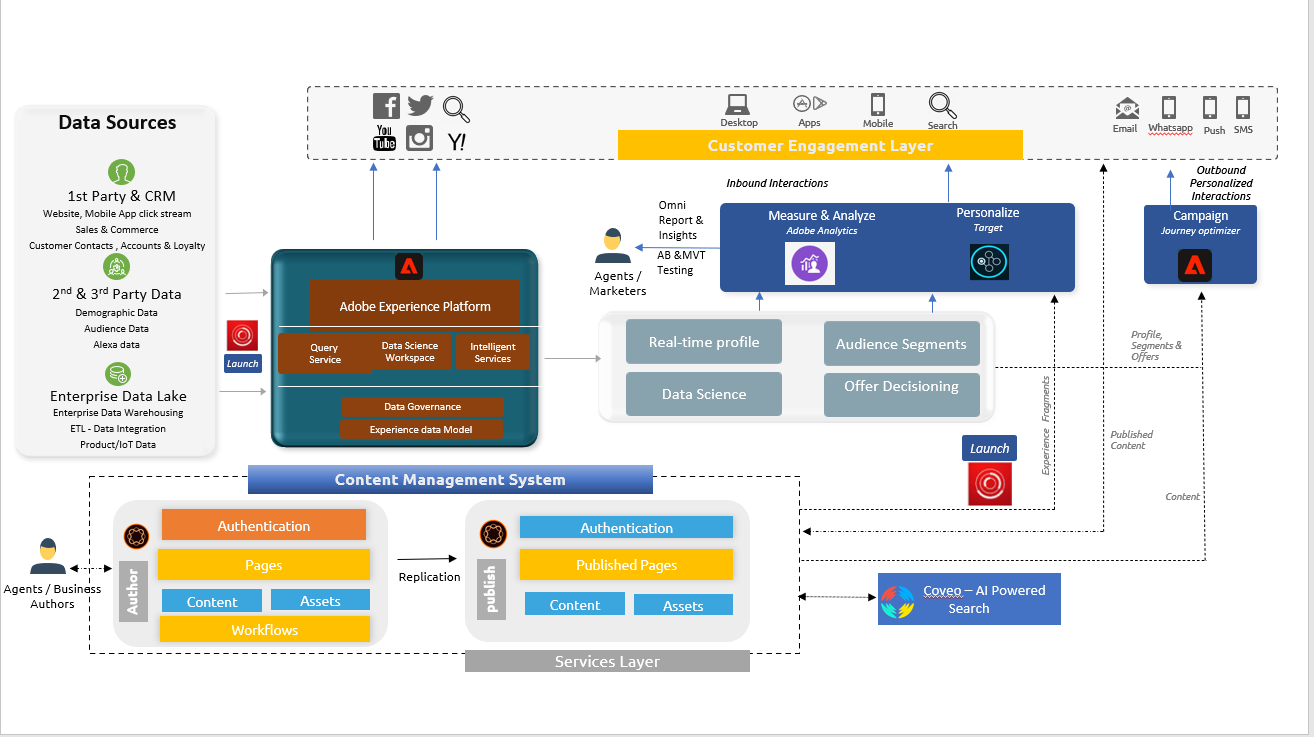This screenshot has height=737, width=1314.
Task: Click the Content Management System banner
Action: [x=450, y=480]
